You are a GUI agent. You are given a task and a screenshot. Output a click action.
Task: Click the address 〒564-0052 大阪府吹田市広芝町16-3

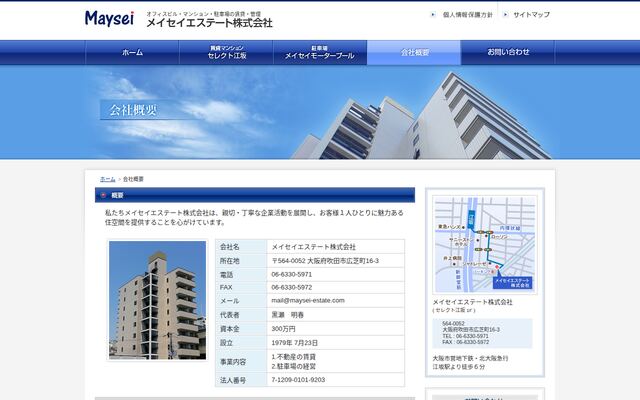pyautogui.click(x=325, y=261)
